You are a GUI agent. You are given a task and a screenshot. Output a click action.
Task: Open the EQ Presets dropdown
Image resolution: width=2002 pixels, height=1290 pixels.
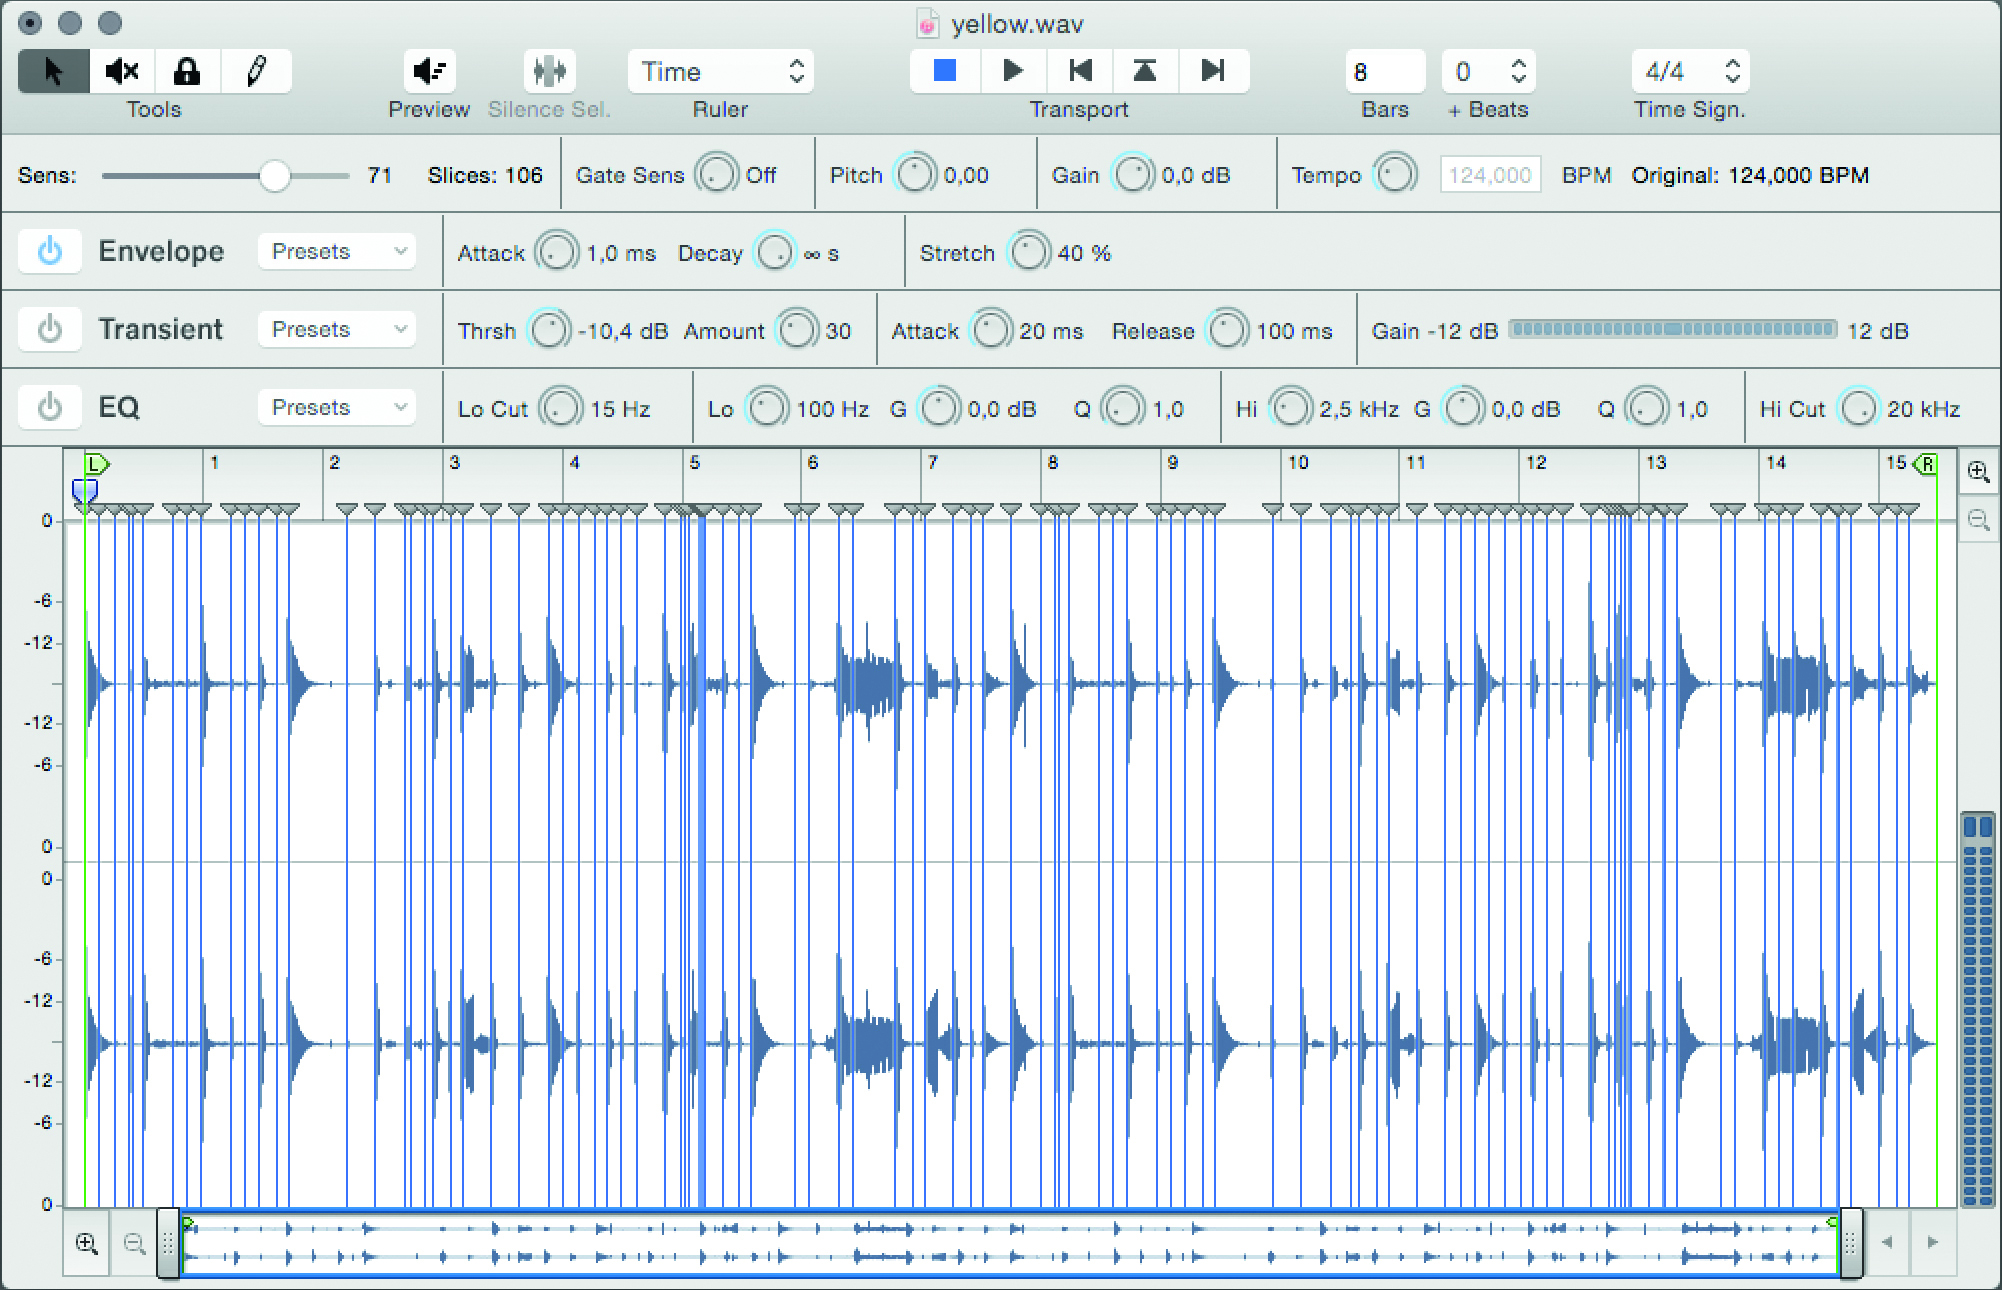[x=337, y=407]
